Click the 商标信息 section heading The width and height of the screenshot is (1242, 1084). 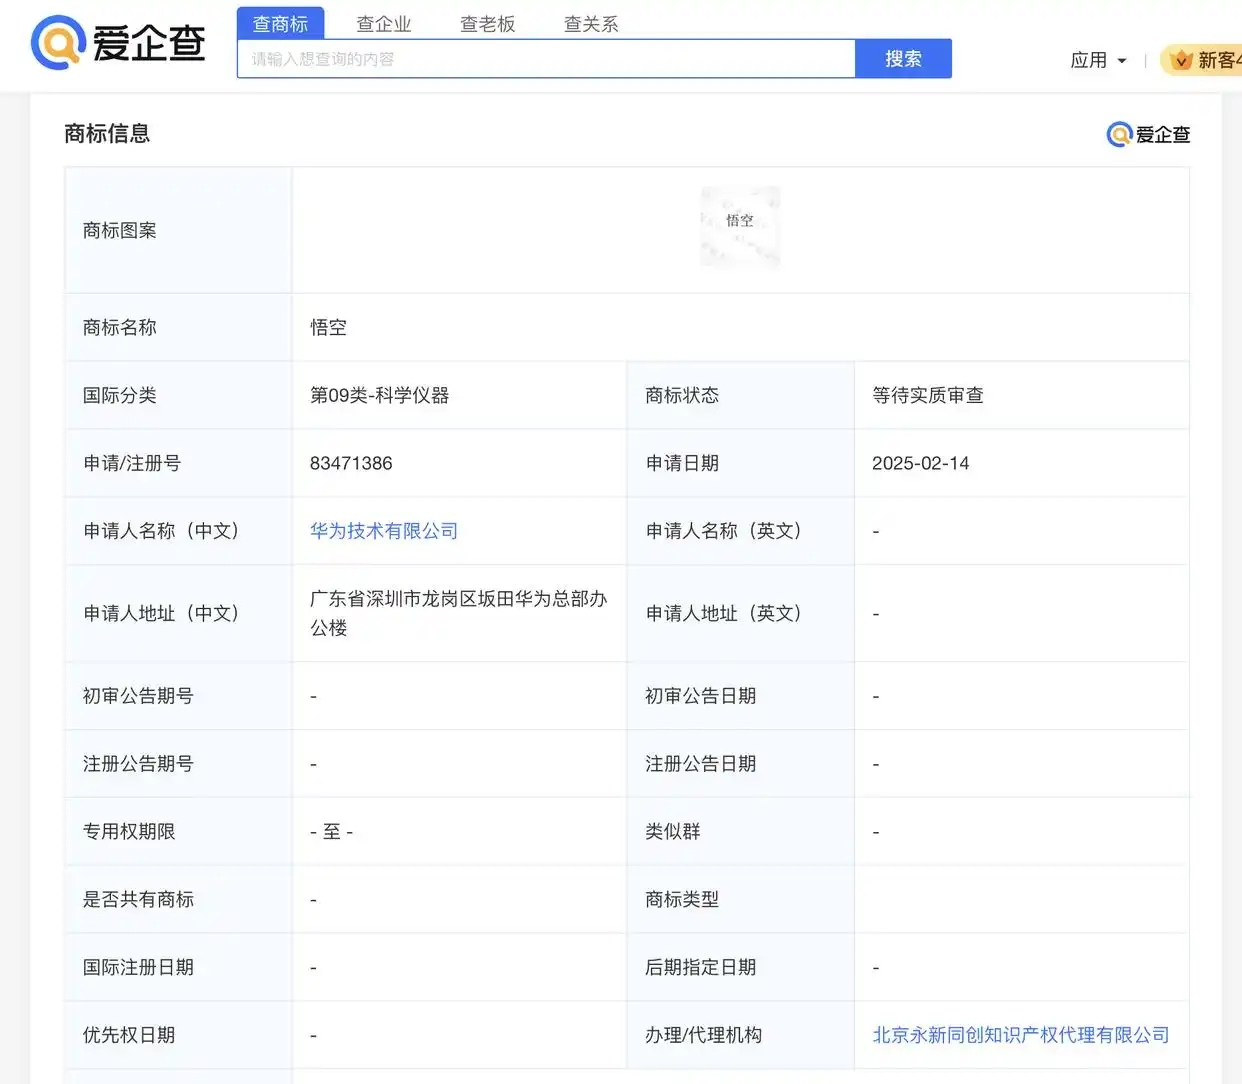(x=107, y=133)
